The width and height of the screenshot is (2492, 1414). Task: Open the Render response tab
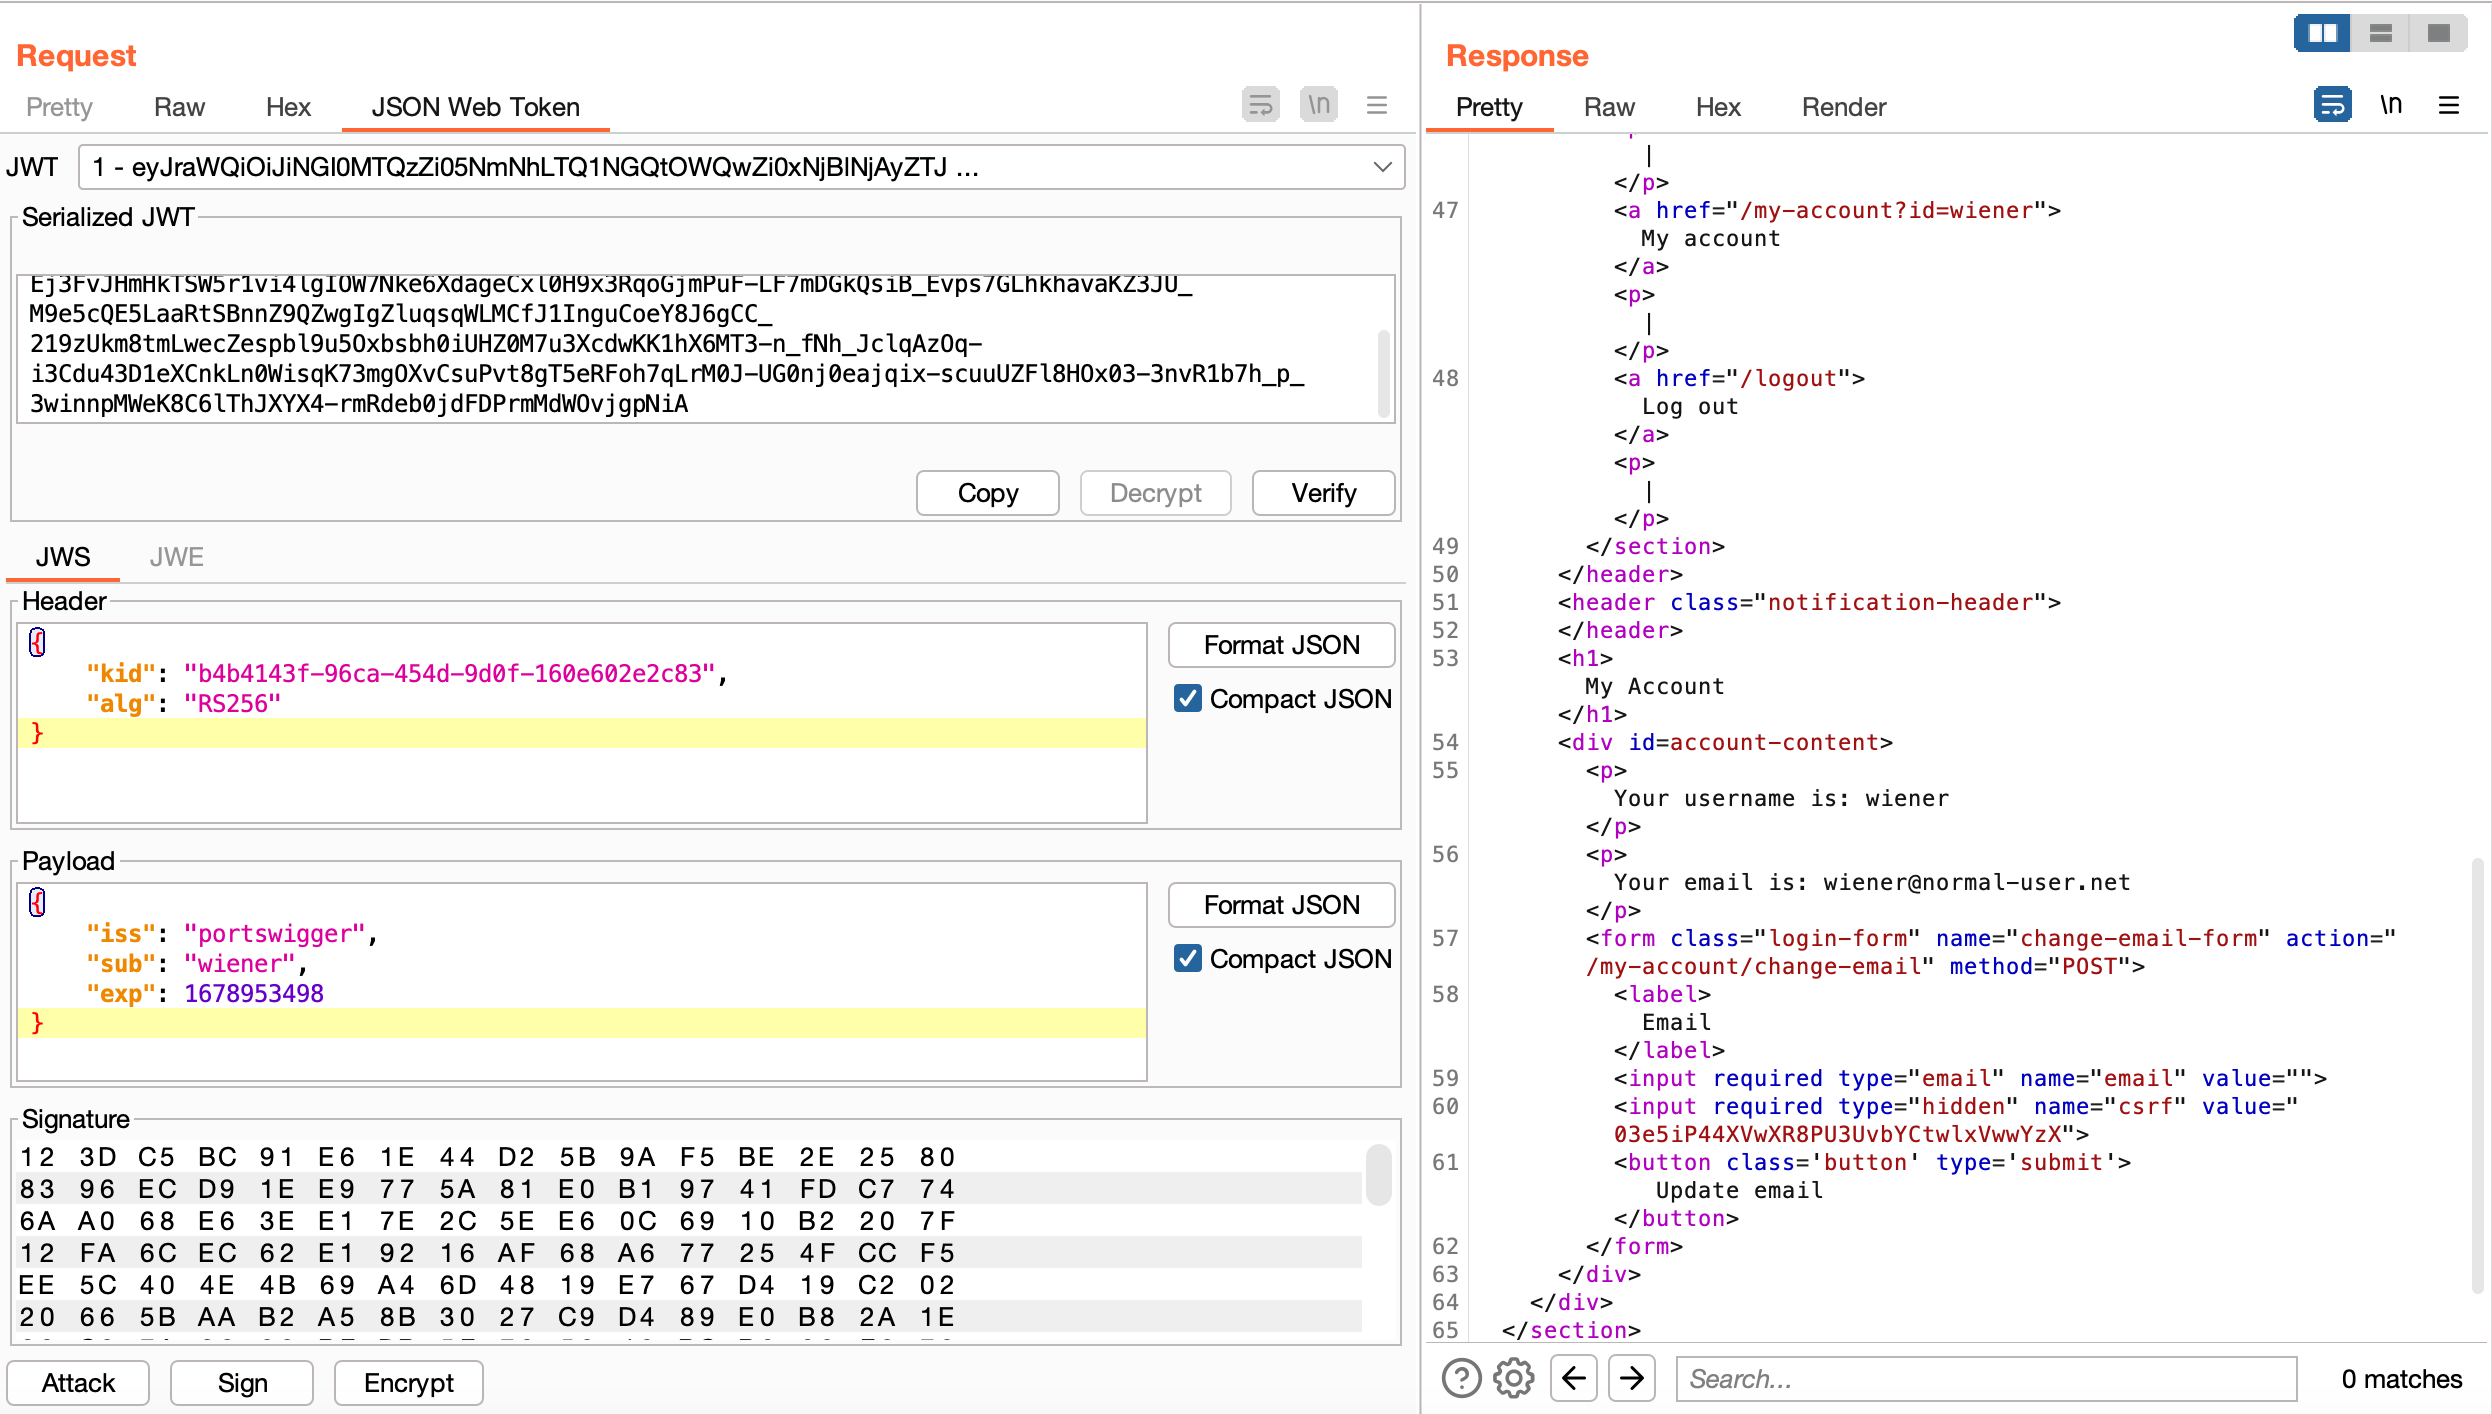1843,107
